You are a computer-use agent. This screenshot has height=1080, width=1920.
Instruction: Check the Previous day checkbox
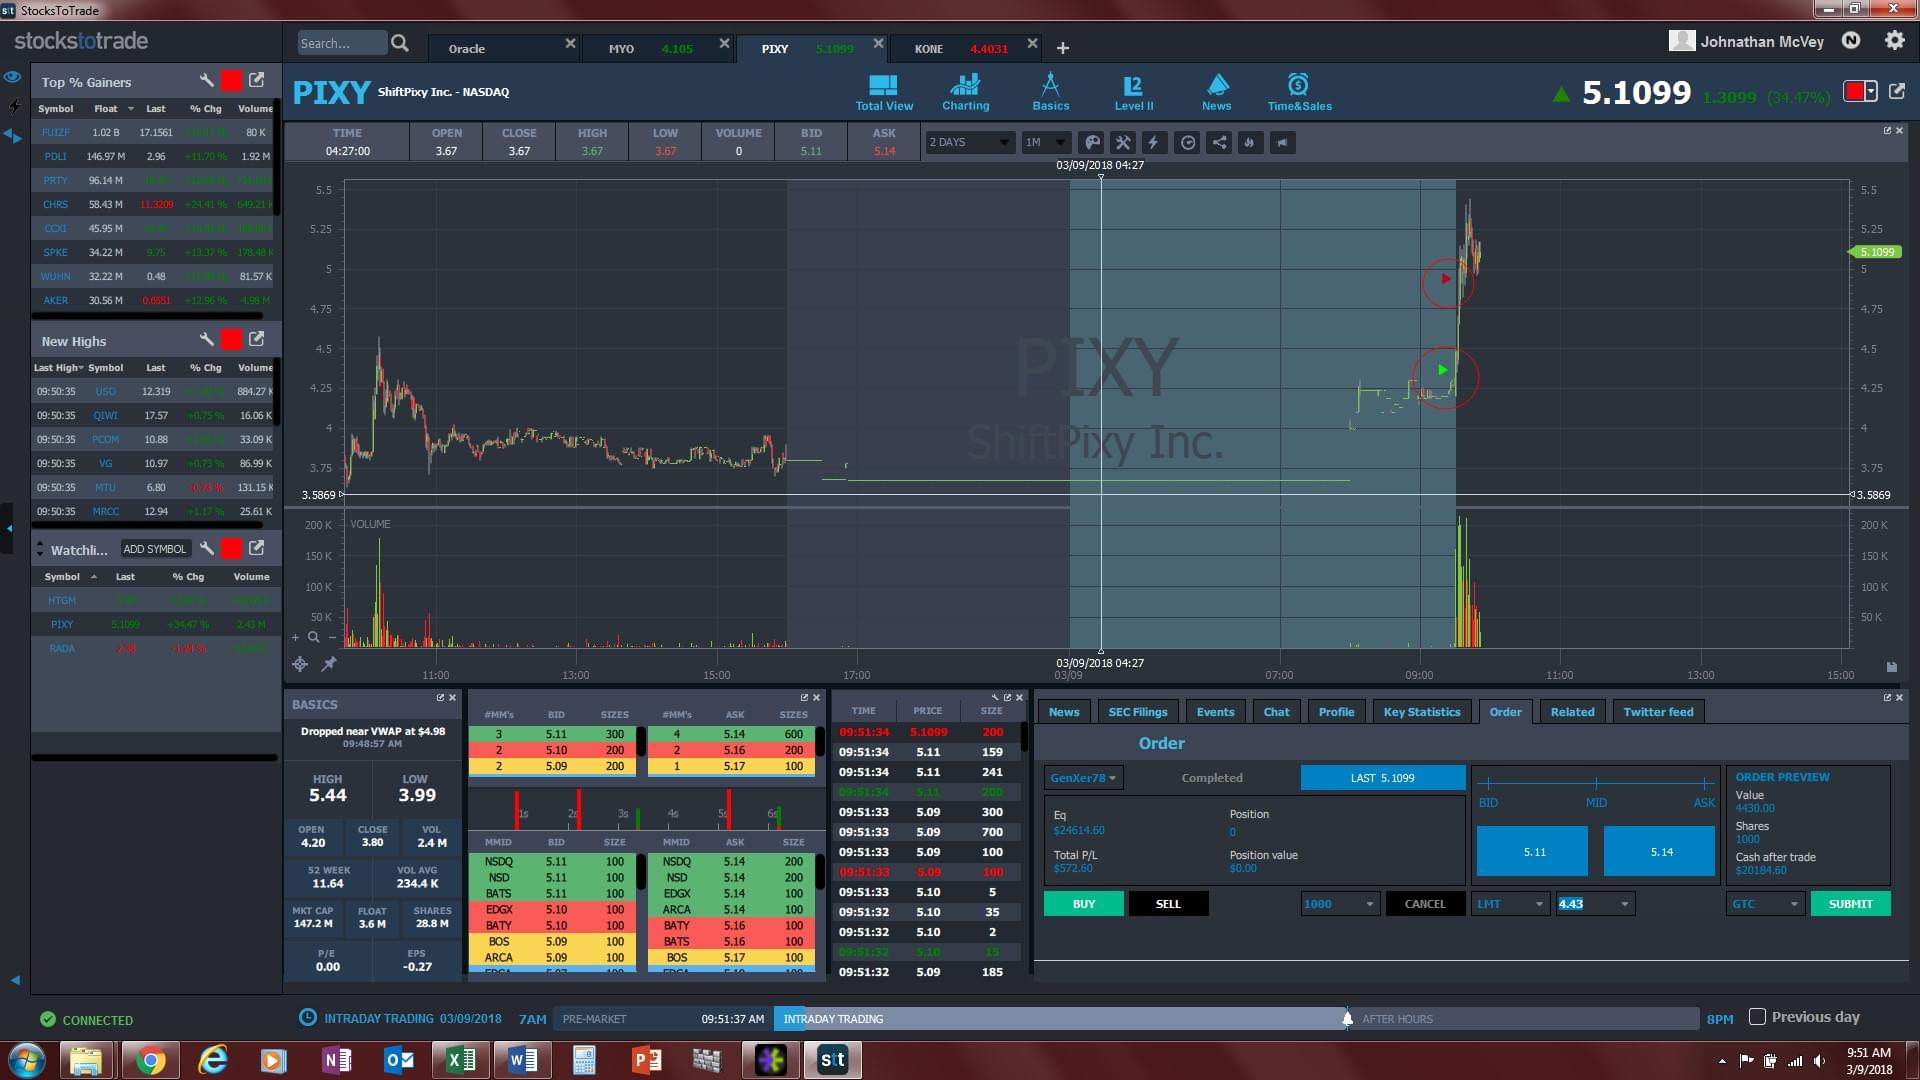click(1757, 1017)
